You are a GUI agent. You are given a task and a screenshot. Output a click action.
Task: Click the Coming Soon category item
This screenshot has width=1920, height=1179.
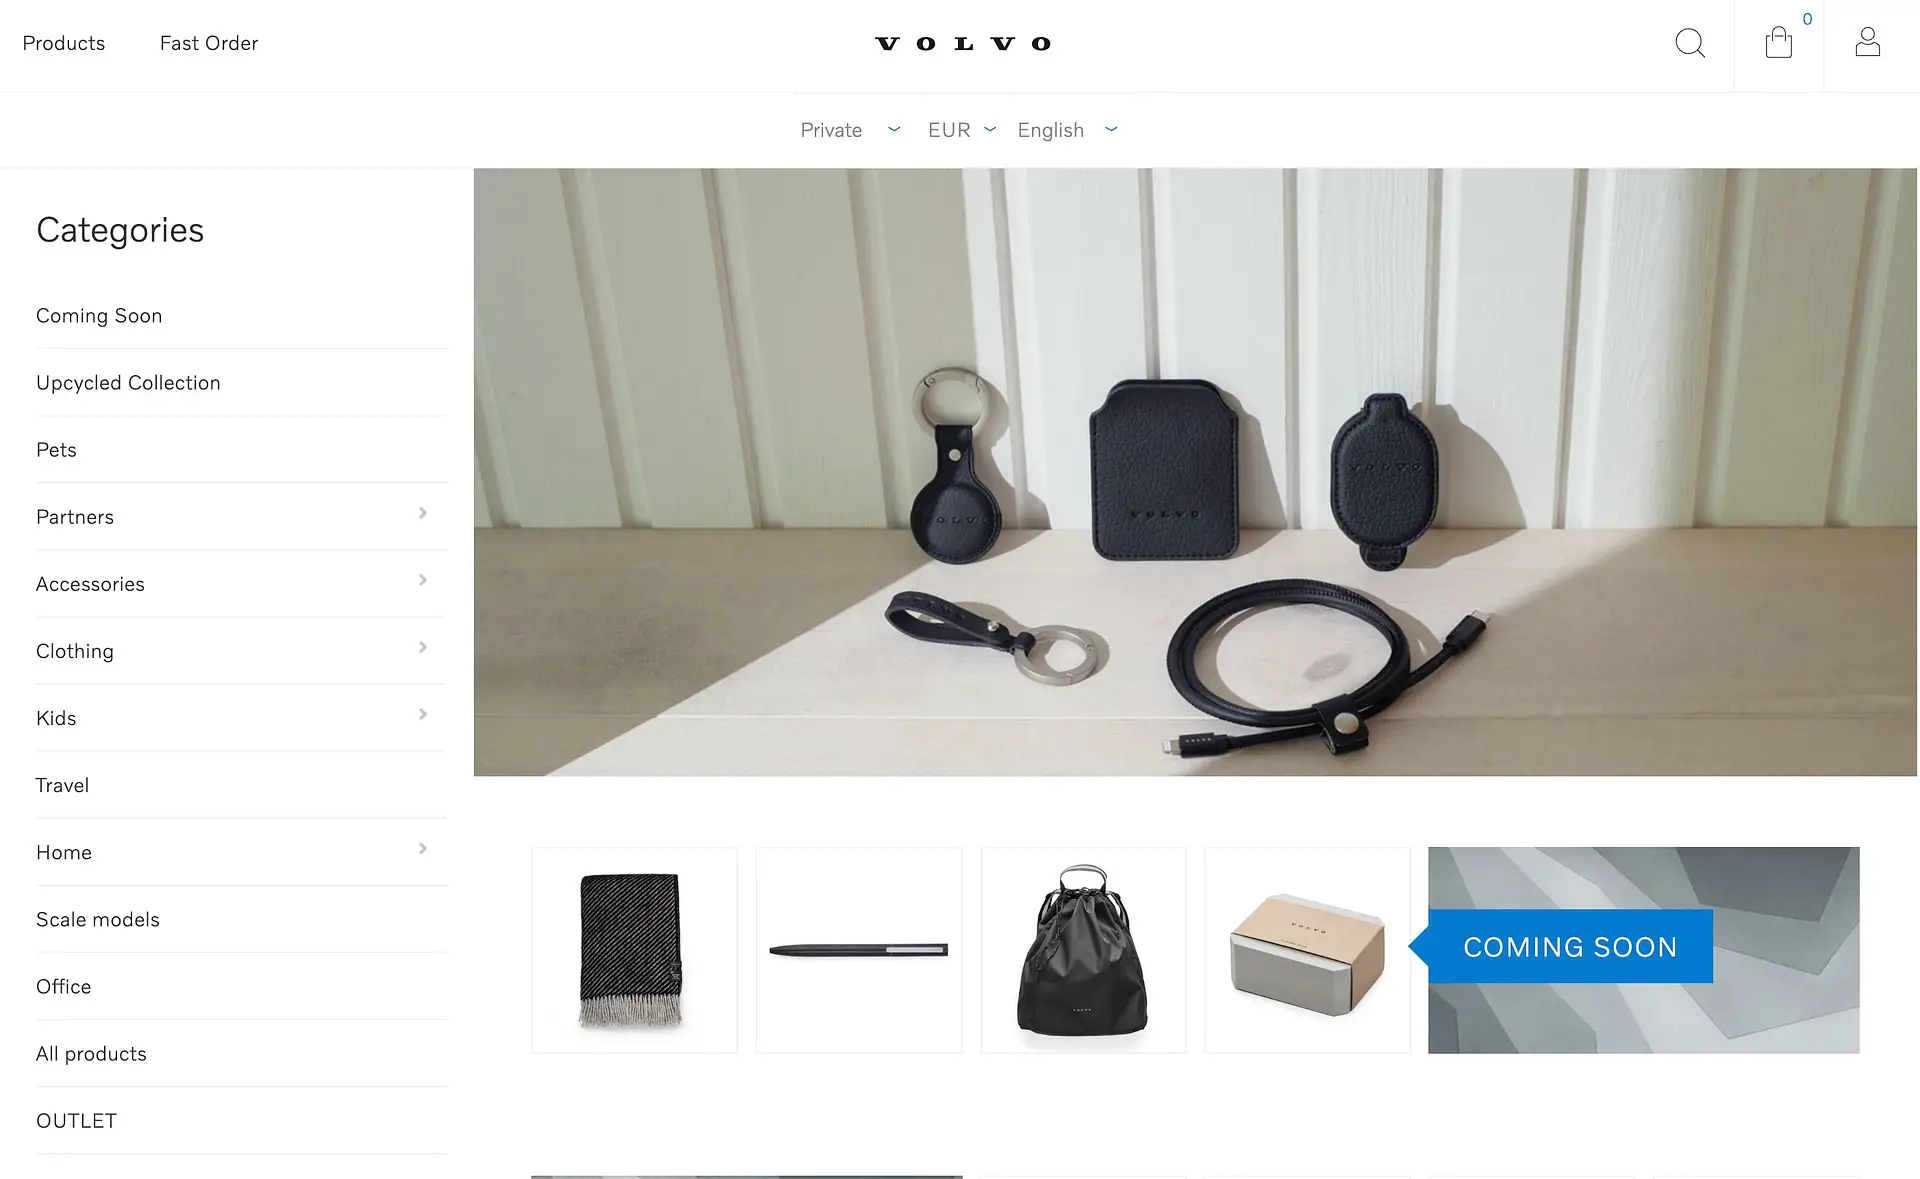point(99,314)
